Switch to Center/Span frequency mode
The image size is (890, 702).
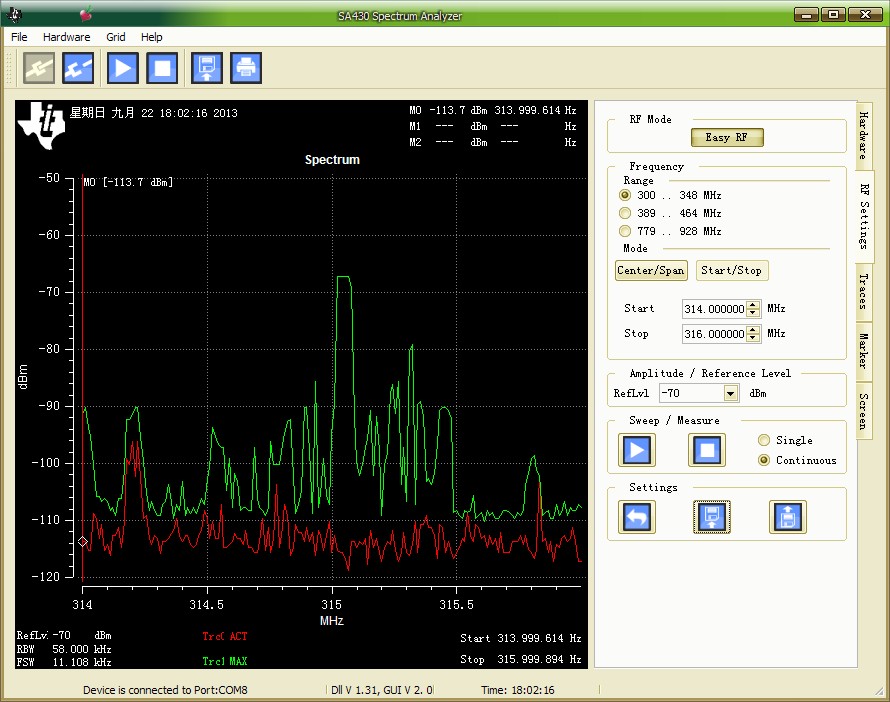(651, 270)
